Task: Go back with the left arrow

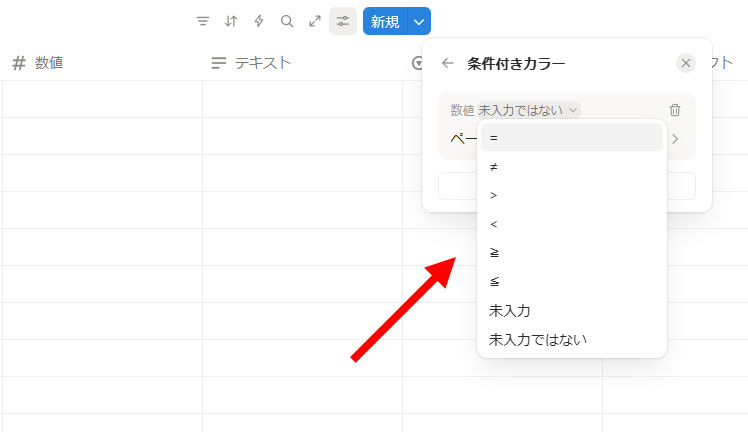Action: click(x=448, y=63)
